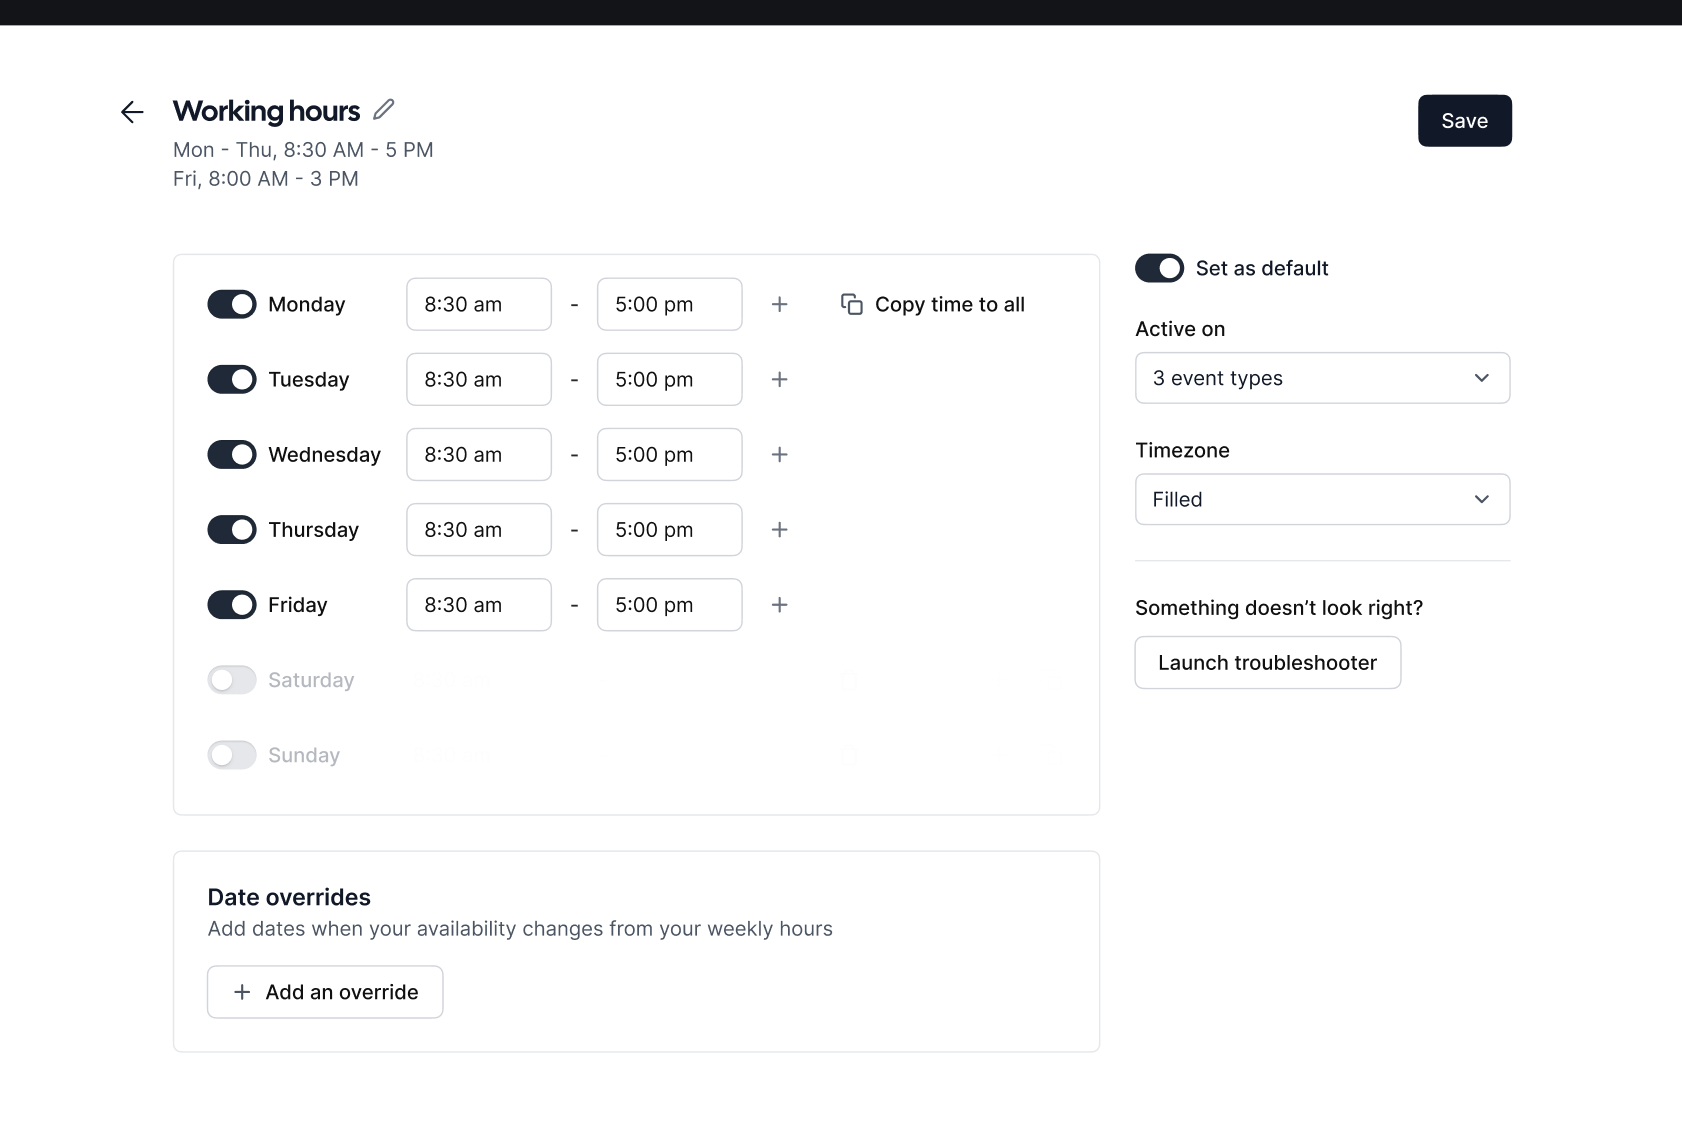This screenshot has height=1142, width=1682.
Task: Disable the Monday availability toggle
Action: [x=231, y=304]
